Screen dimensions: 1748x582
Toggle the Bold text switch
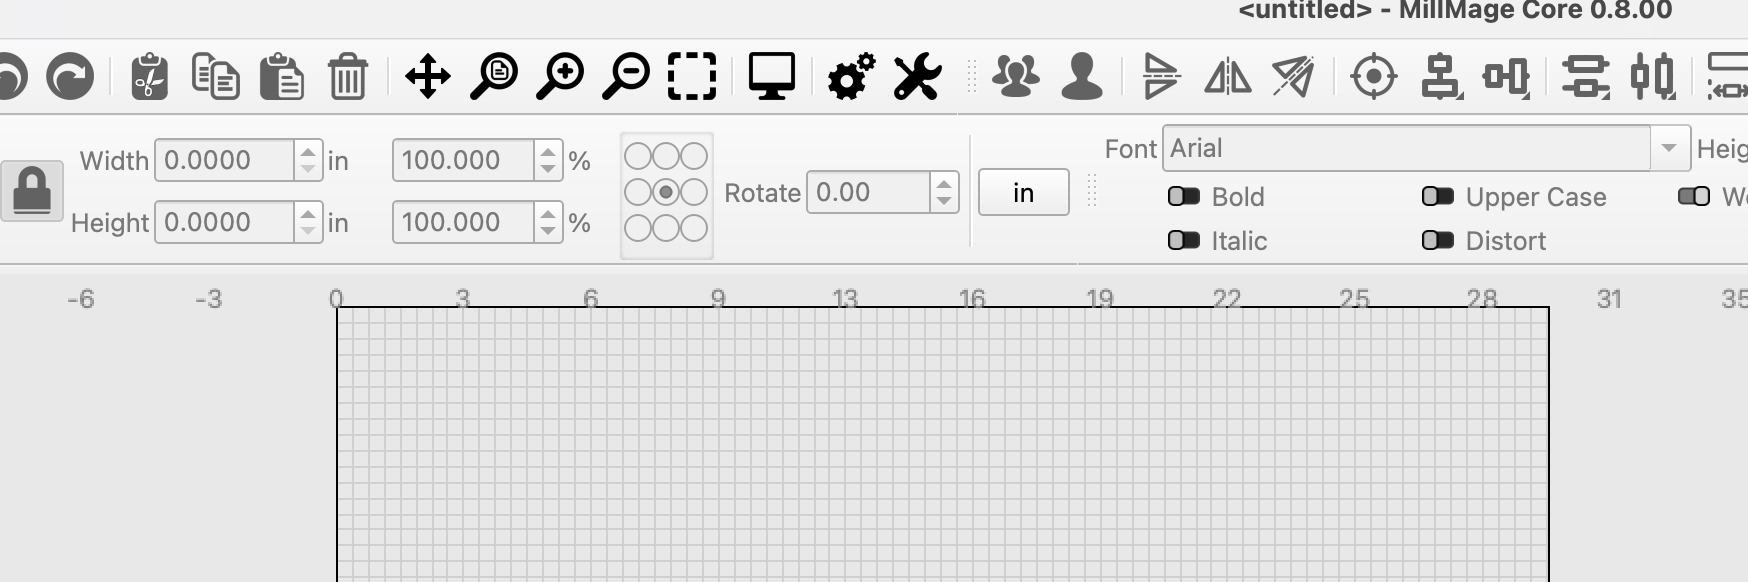pyautogui.click(x=1184, y=196)
